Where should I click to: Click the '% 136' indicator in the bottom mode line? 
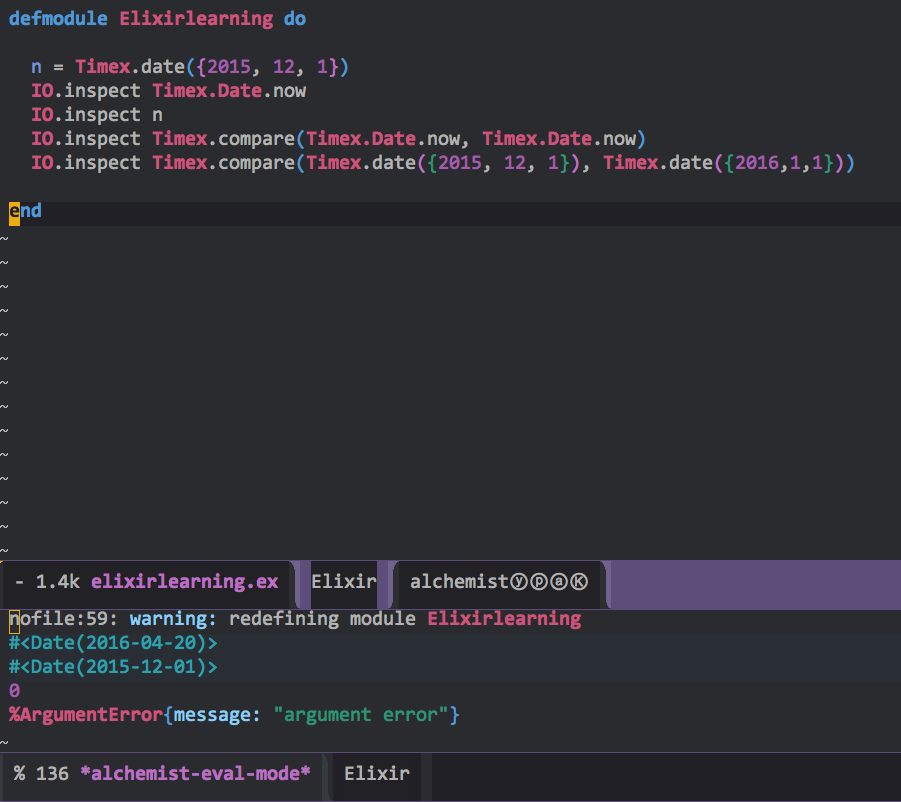click(x=41, y=773)
